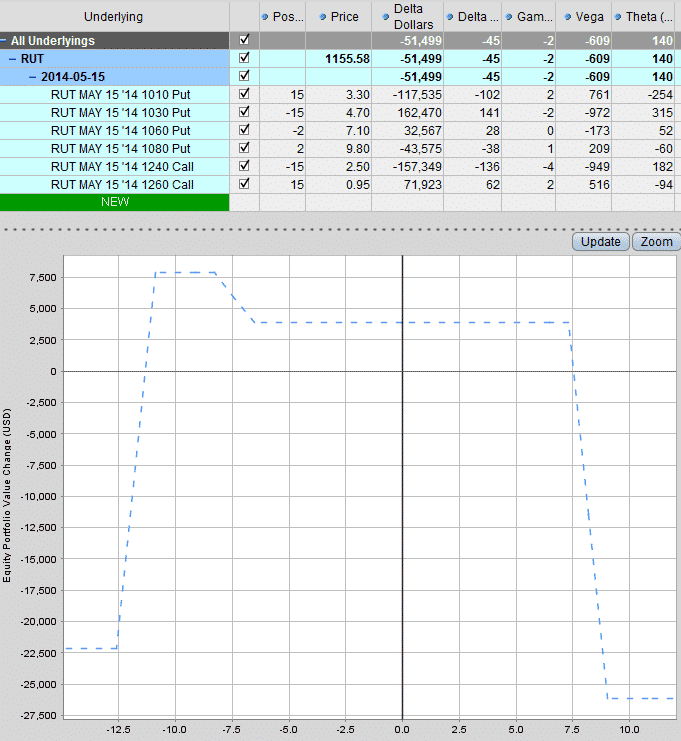Image resolution: width=681 pixels, height=741 pixels.
Task: Uncheck the 1010 Put checkbox
Action: (244, 94)
